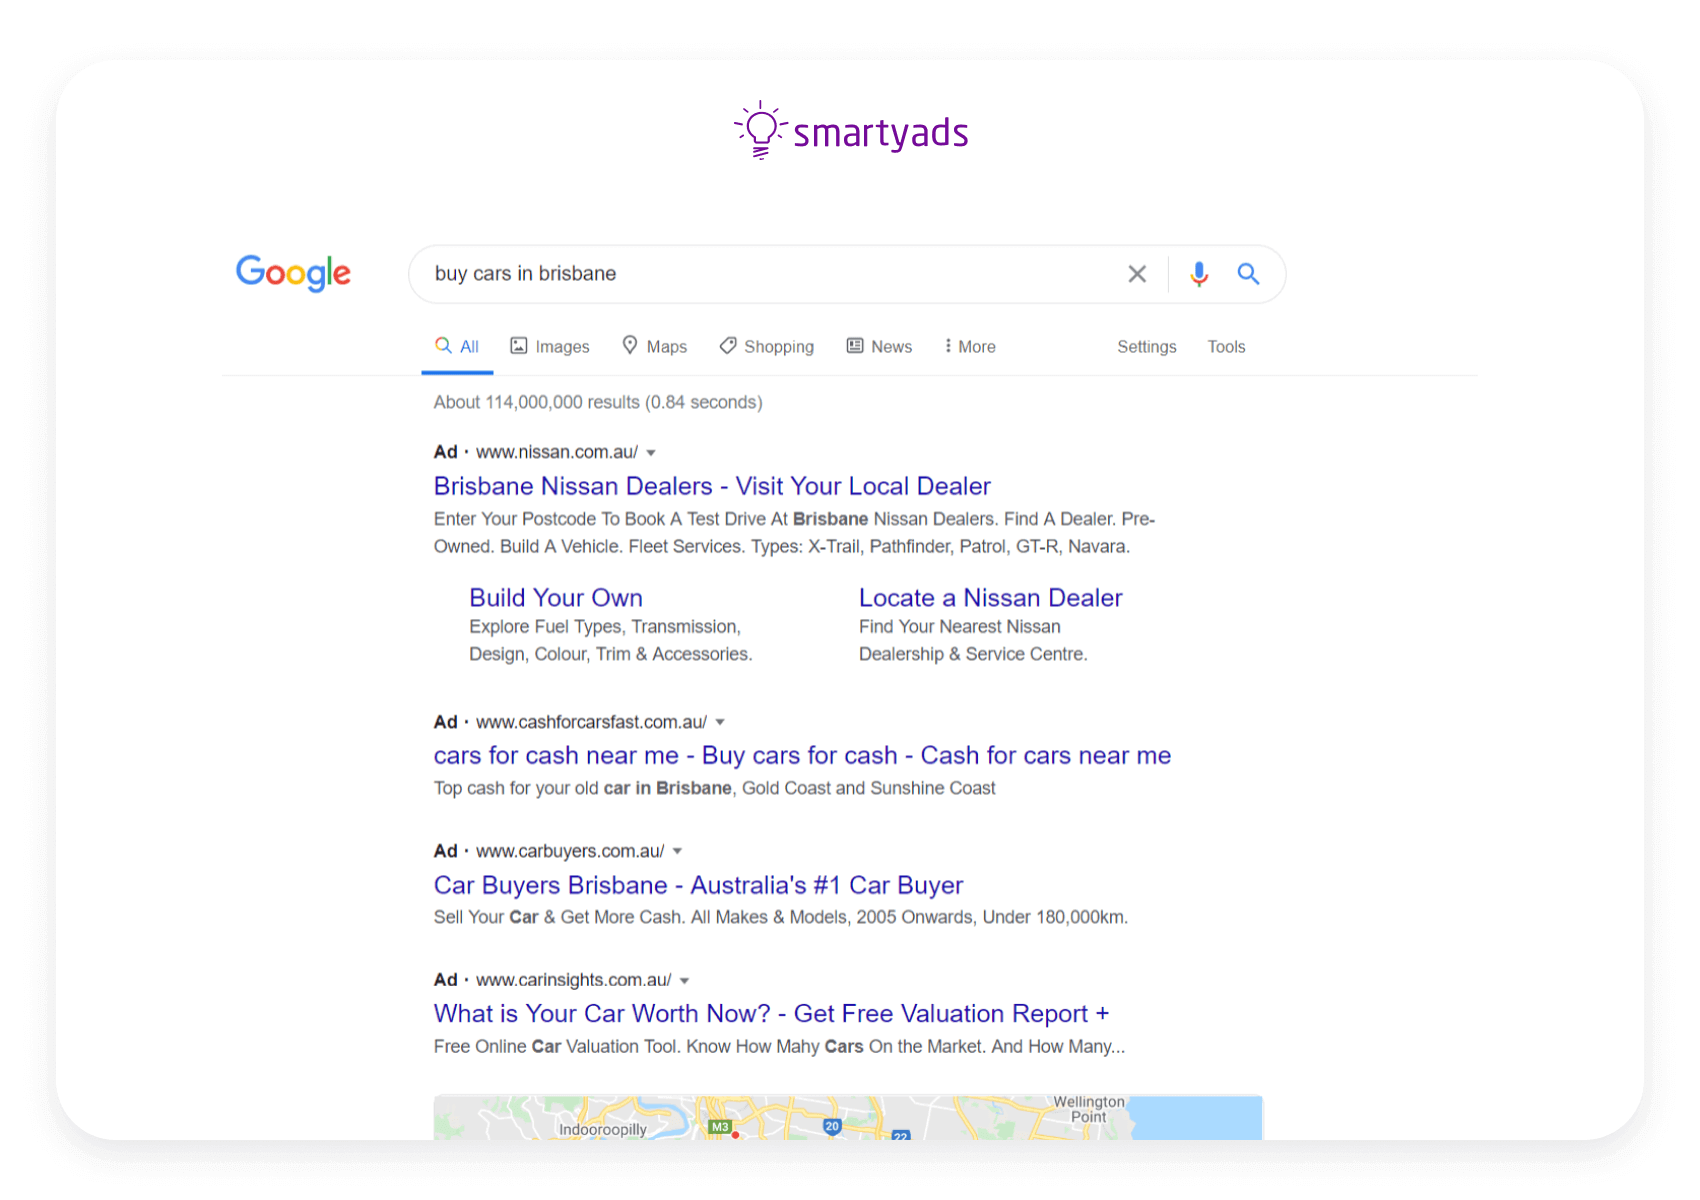The width and height of the screenshot is (1700, 1200).
Task: Expand the dropdown arrow beside www.carinsights.com.au
Action: point(685,981)
